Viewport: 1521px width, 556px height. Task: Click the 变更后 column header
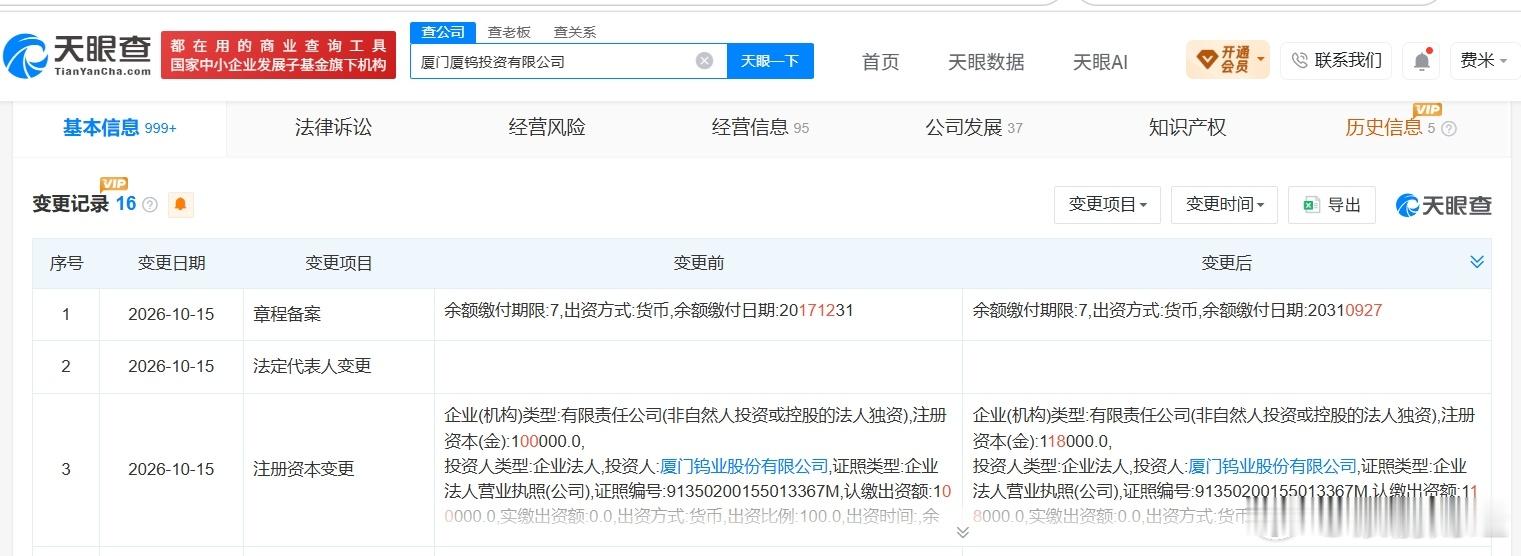click(x=1226, y=263)
